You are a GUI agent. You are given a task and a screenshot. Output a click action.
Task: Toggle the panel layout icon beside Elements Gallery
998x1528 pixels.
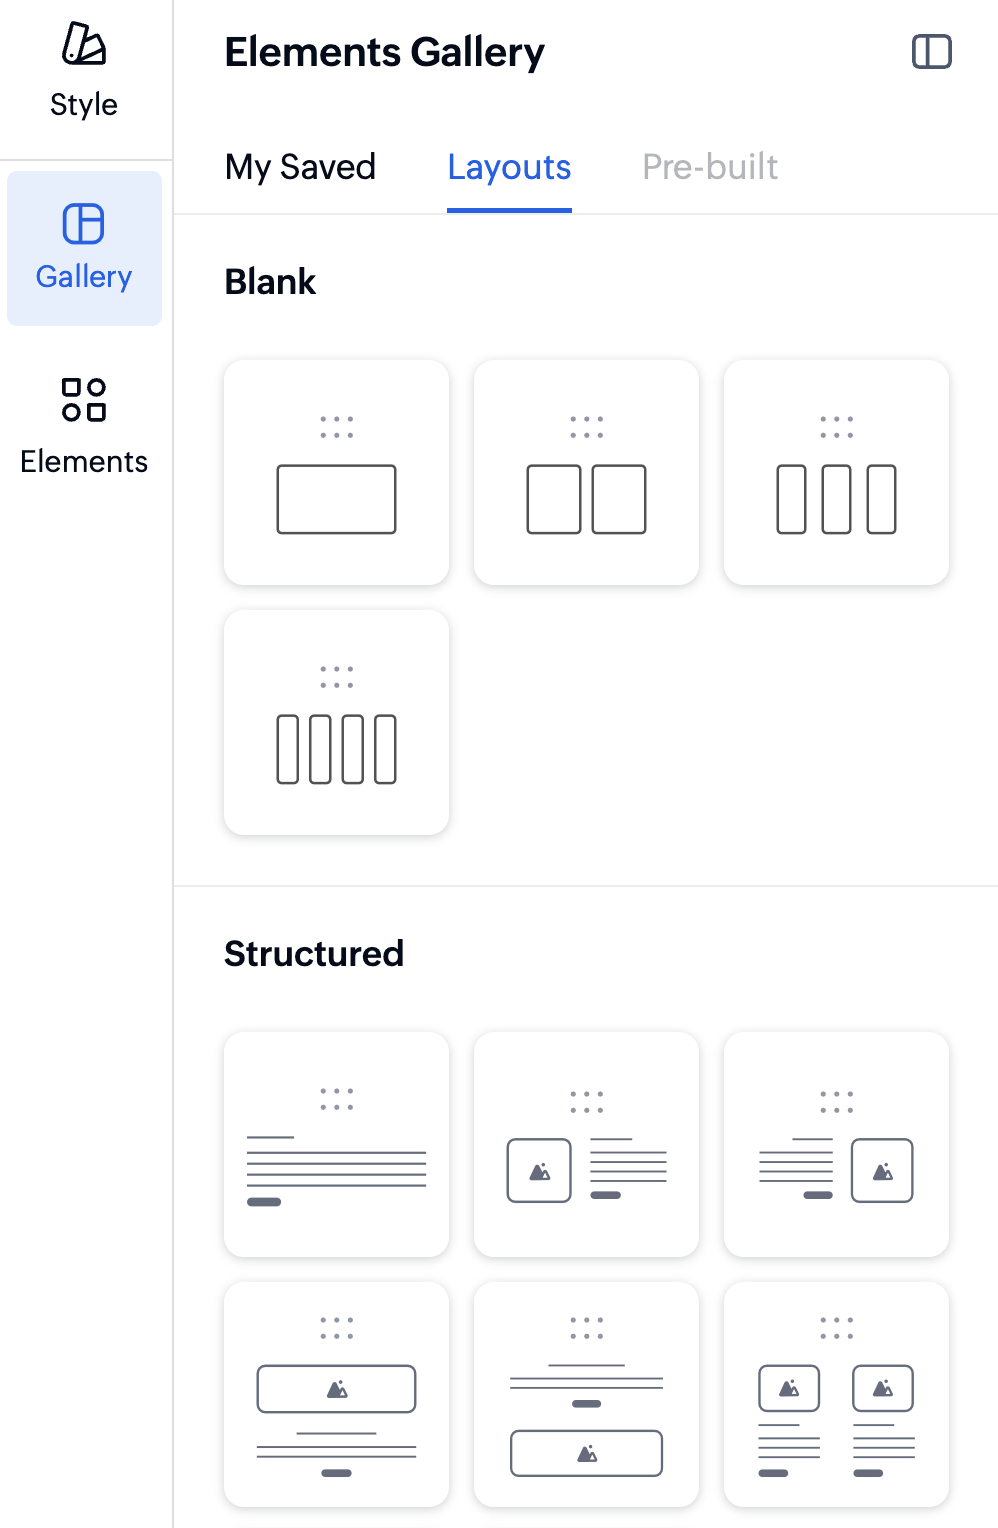(x=931, y=52)
